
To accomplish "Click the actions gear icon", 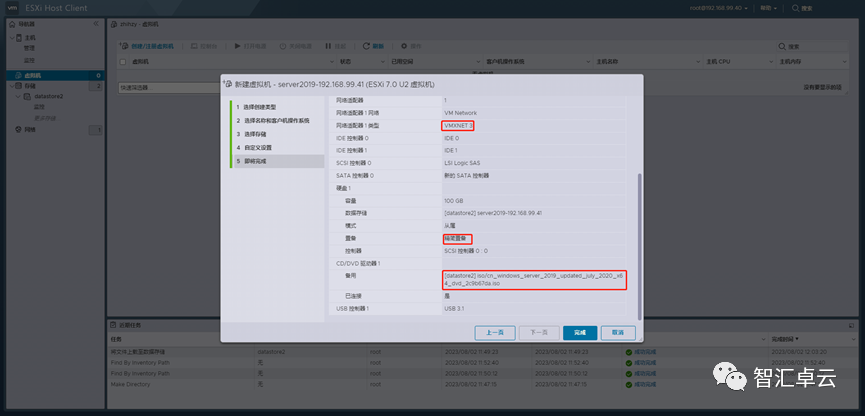I will 404,46.
